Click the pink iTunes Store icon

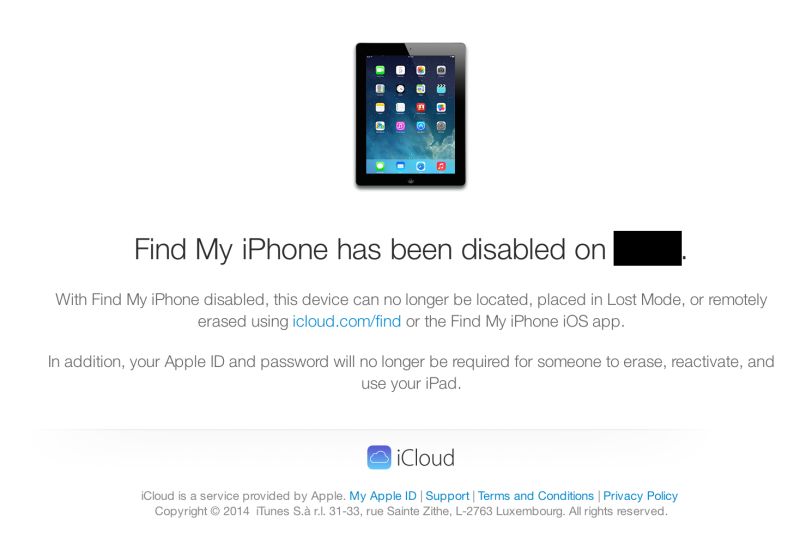click(401, 126)
